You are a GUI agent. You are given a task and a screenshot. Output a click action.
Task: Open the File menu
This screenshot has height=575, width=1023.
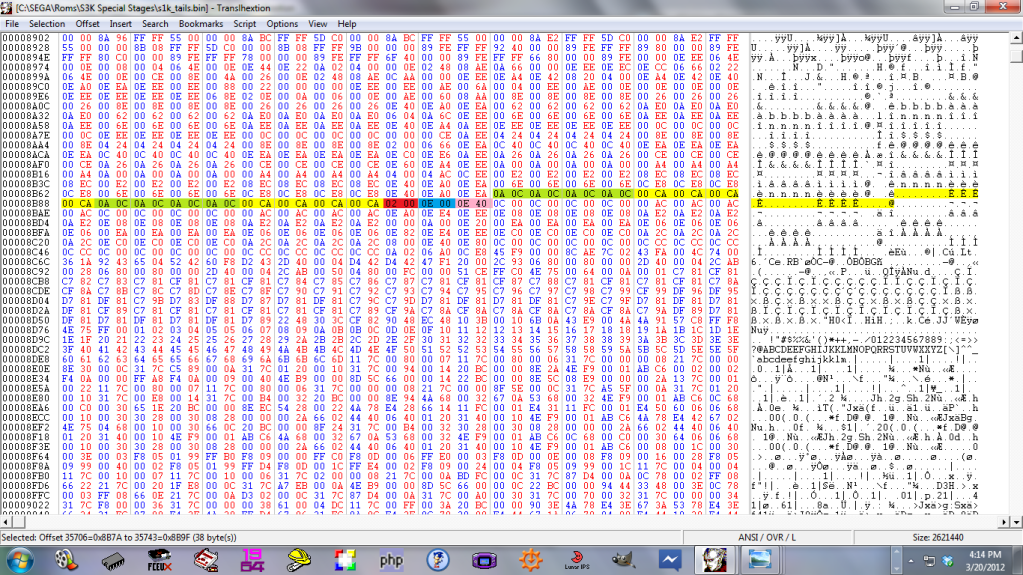click(12, 23)
